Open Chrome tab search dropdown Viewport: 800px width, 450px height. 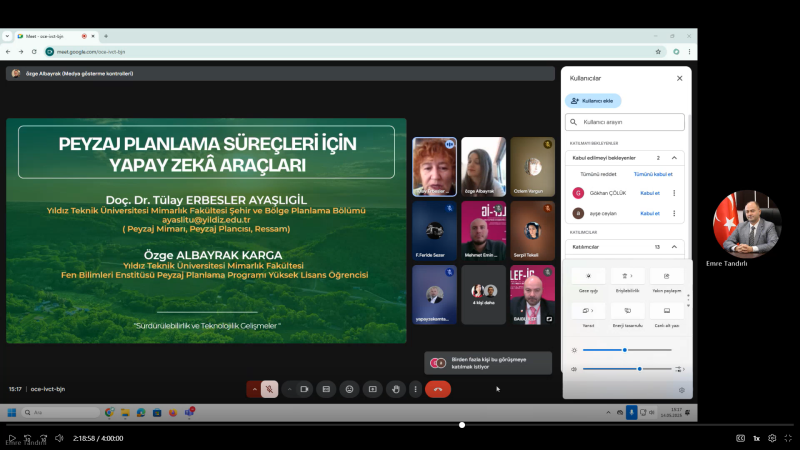[7, 36]
